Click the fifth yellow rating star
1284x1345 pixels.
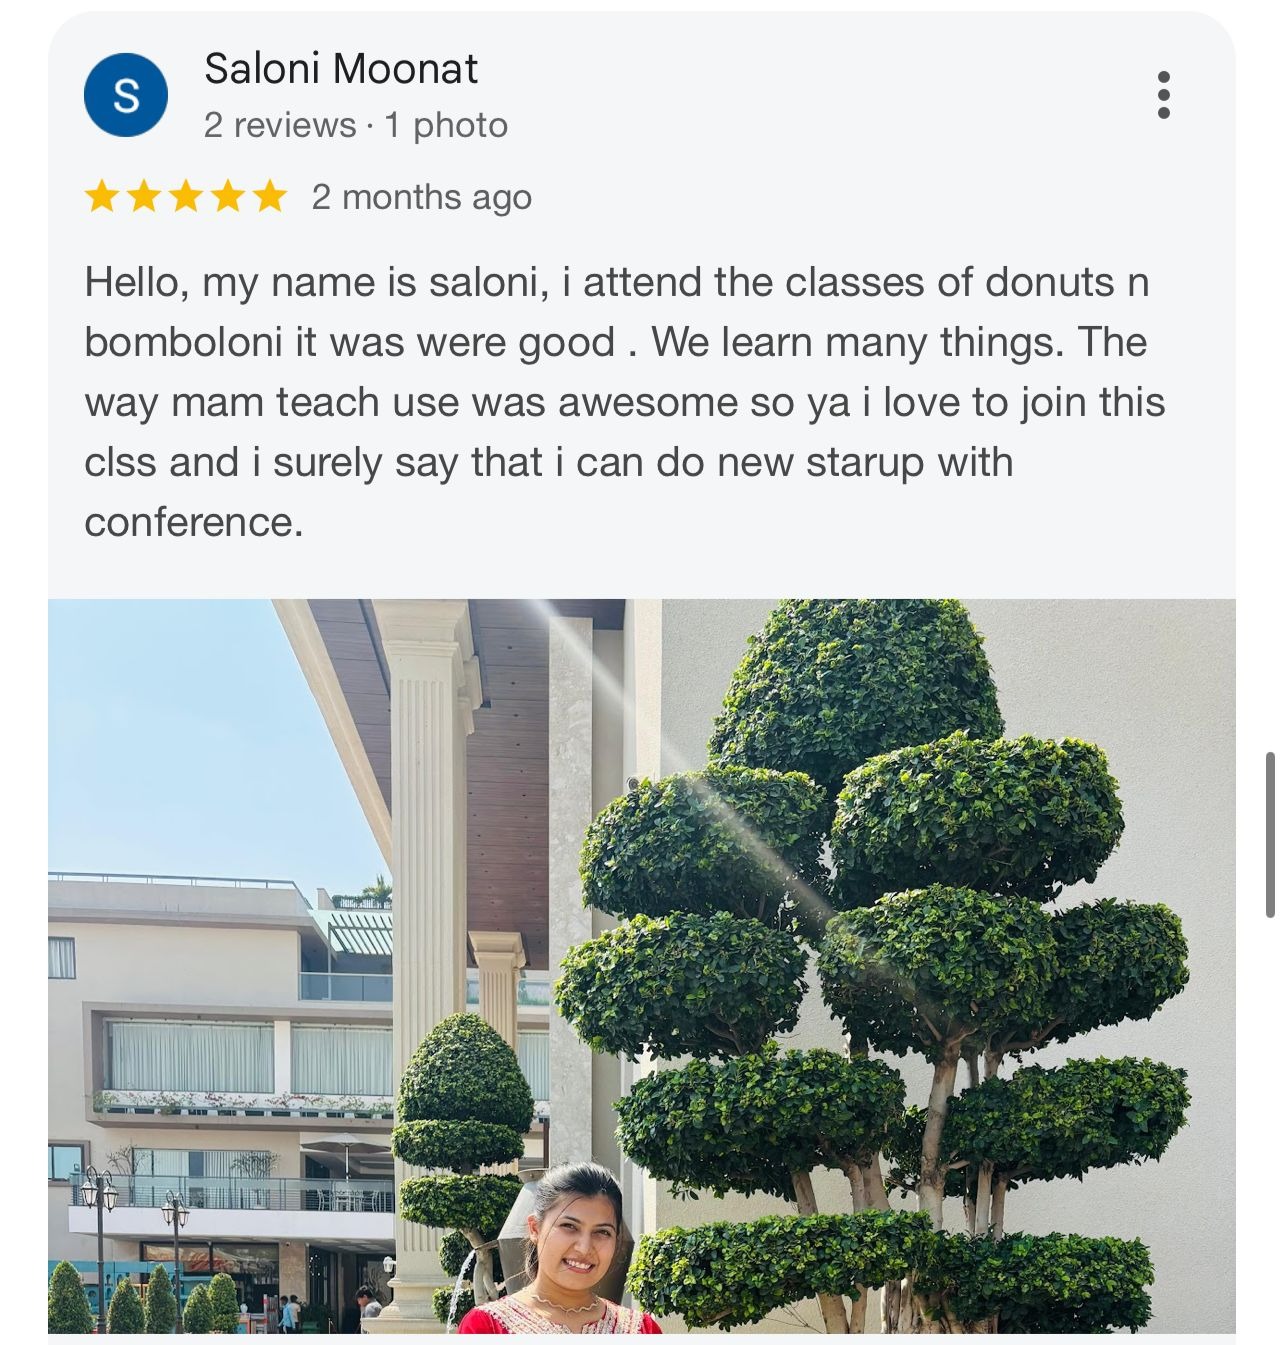click(x=269, y=197)
